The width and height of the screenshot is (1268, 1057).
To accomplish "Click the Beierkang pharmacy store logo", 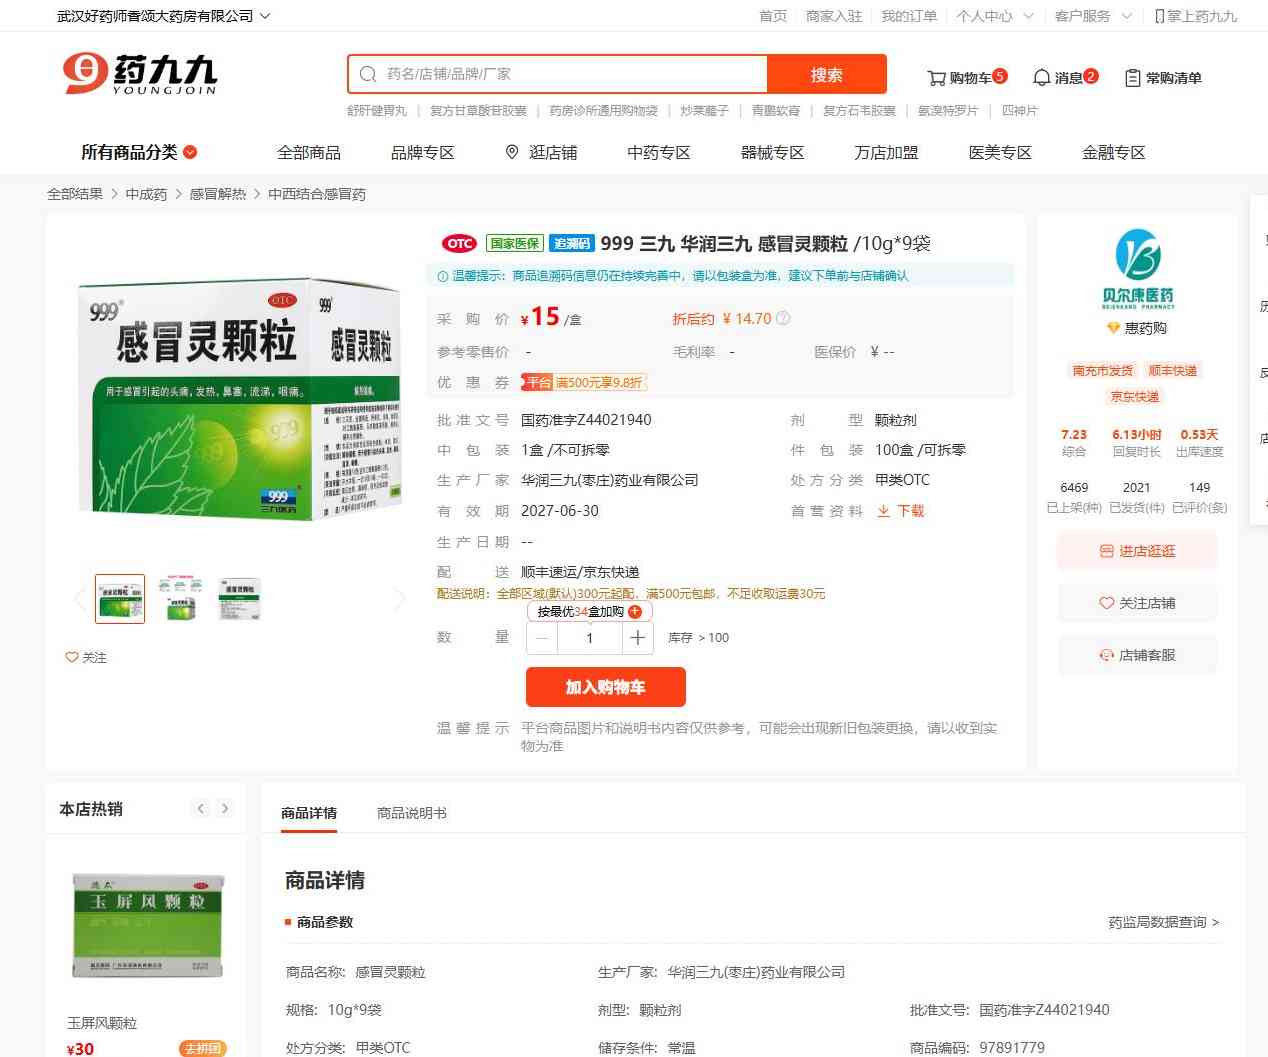I will (1137, 270).
